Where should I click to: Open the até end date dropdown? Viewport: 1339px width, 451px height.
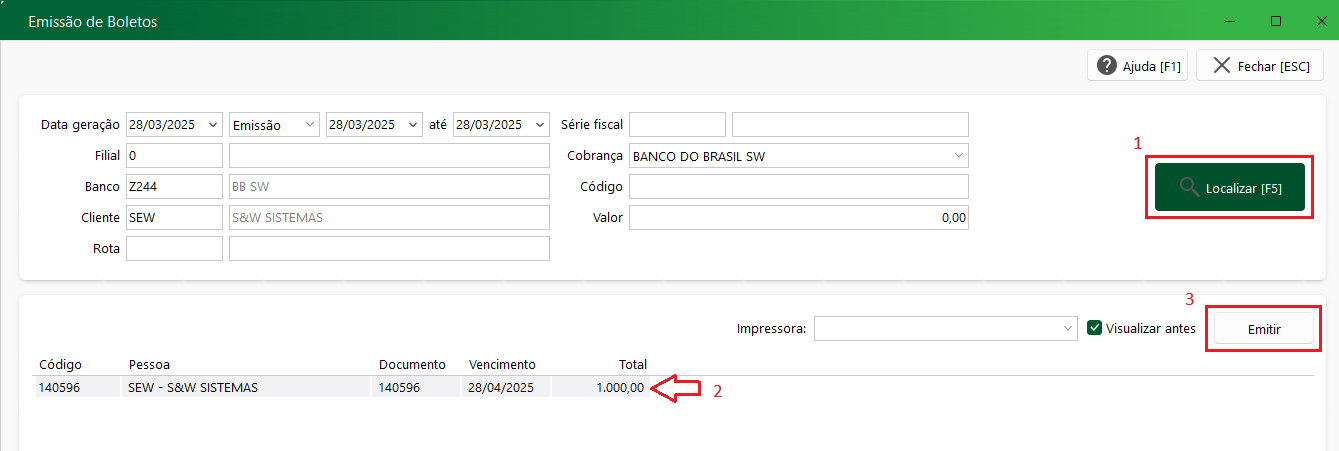(x=539, y=125)
